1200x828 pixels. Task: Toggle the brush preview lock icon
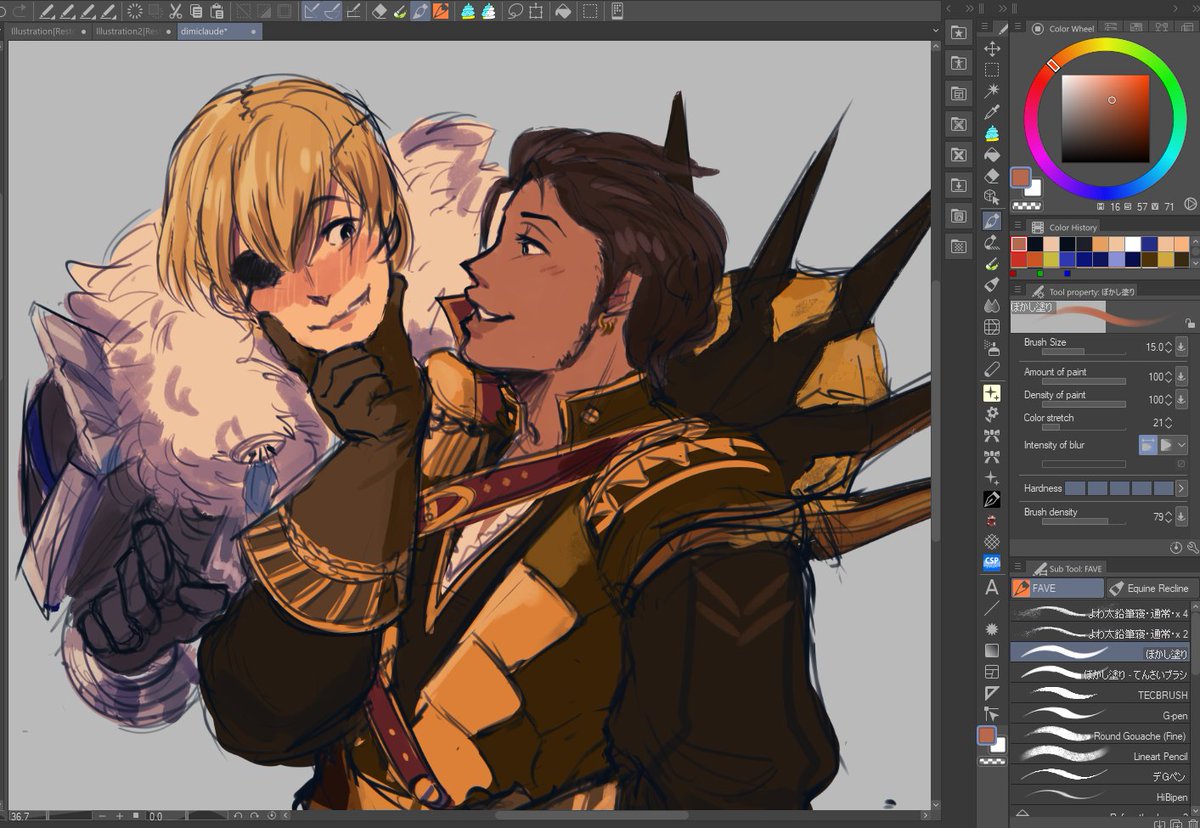[1189, 323]
